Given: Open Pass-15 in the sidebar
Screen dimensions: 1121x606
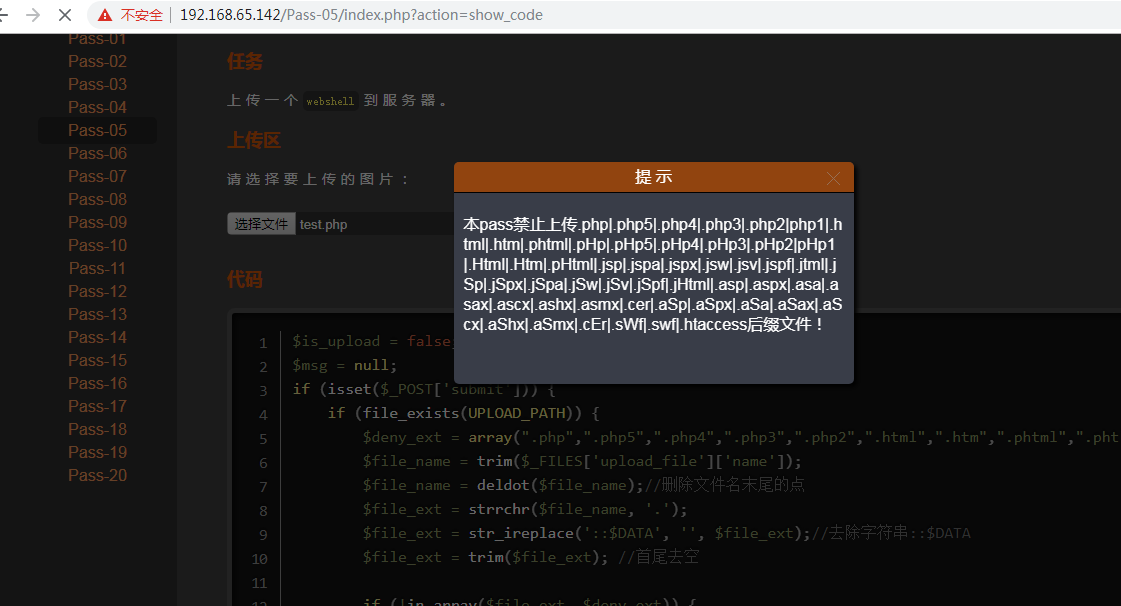Looking at the screenshot, I should (97, 360).
